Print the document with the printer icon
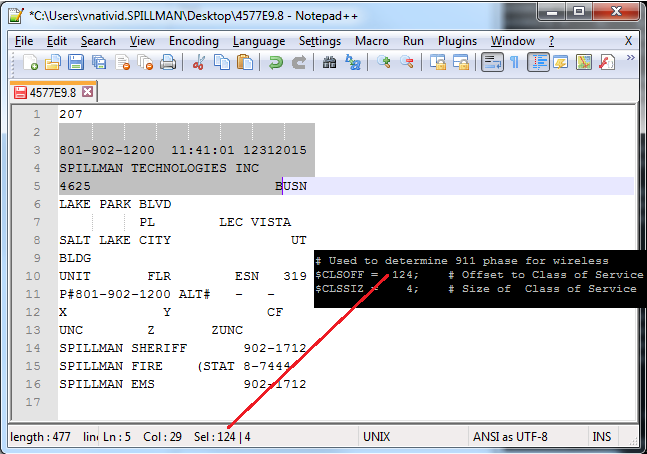The height and width of the screenshot is (454, 647). [168, 63]
